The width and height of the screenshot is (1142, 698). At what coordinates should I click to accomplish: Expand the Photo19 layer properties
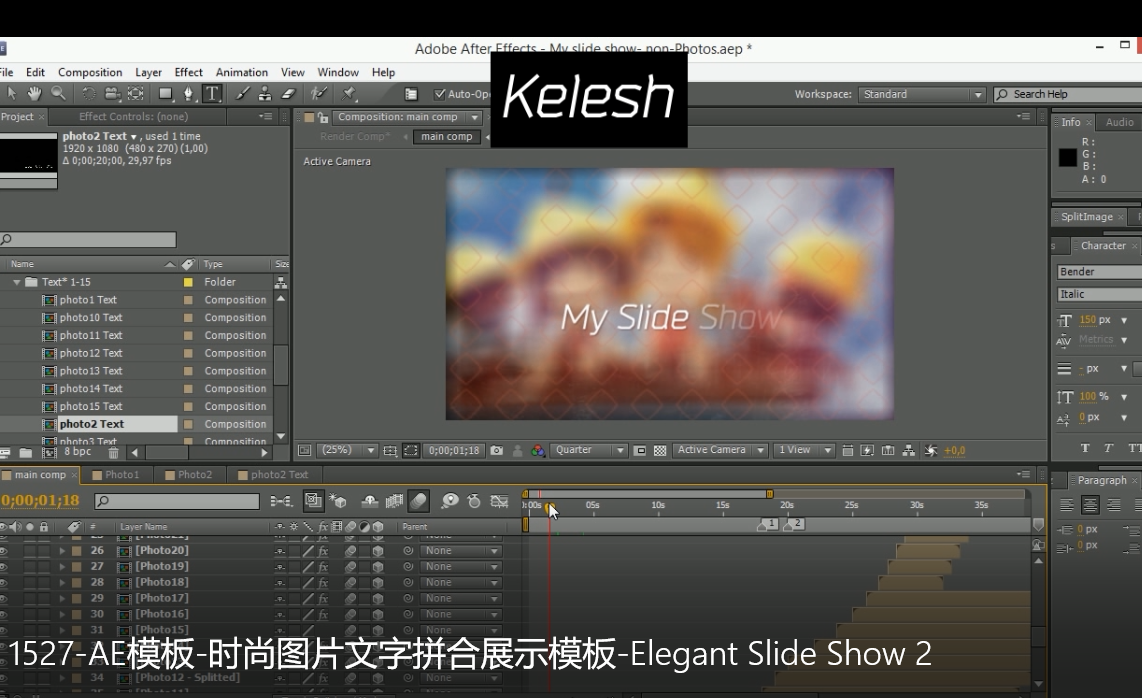pos(62,567)
